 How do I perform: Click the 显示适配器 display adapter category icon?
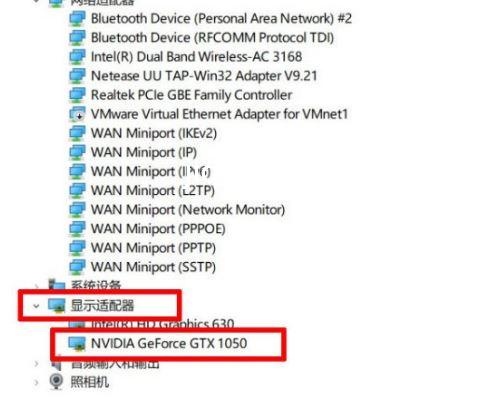pos(57,305)
